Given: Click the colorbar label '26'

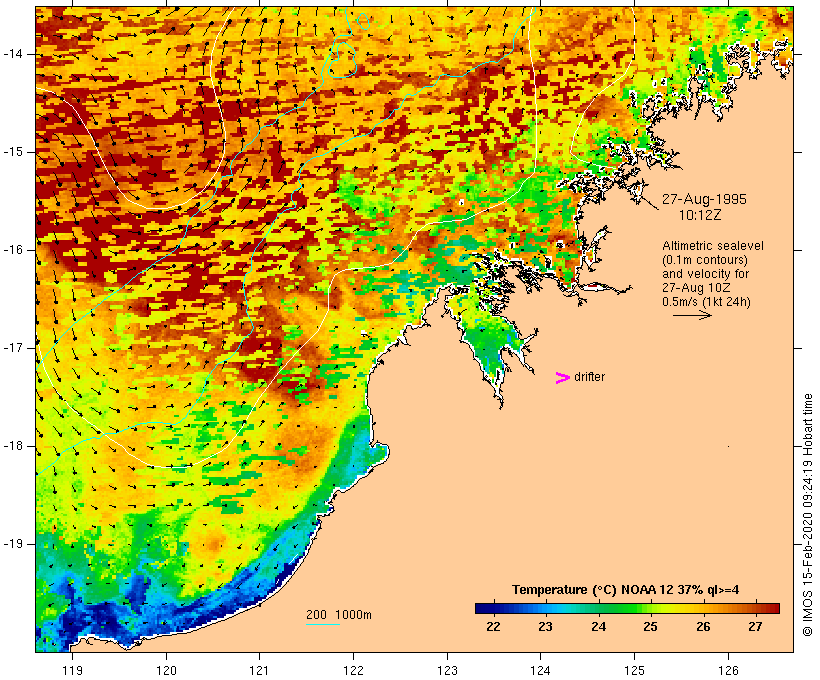Looking at the screenshot, I should coord(703,627).
